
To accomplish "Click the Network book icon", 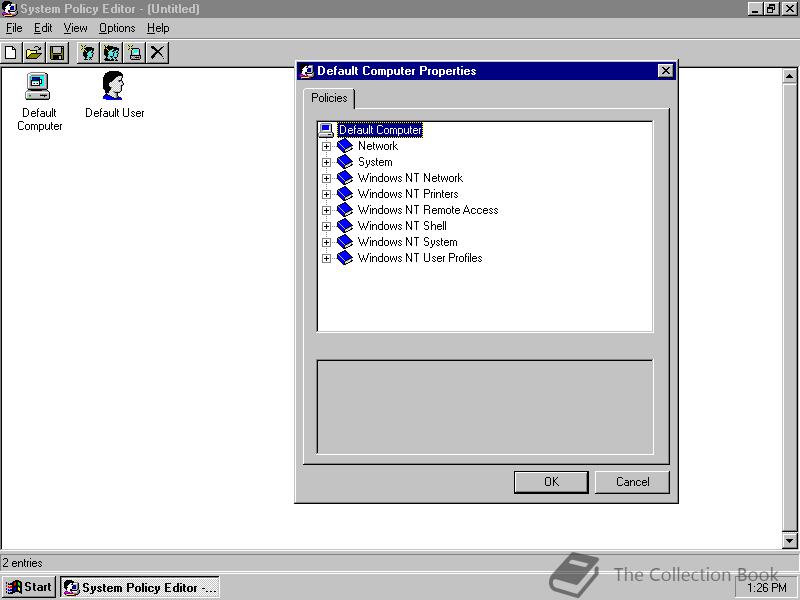I will click(x=345, y=146).
